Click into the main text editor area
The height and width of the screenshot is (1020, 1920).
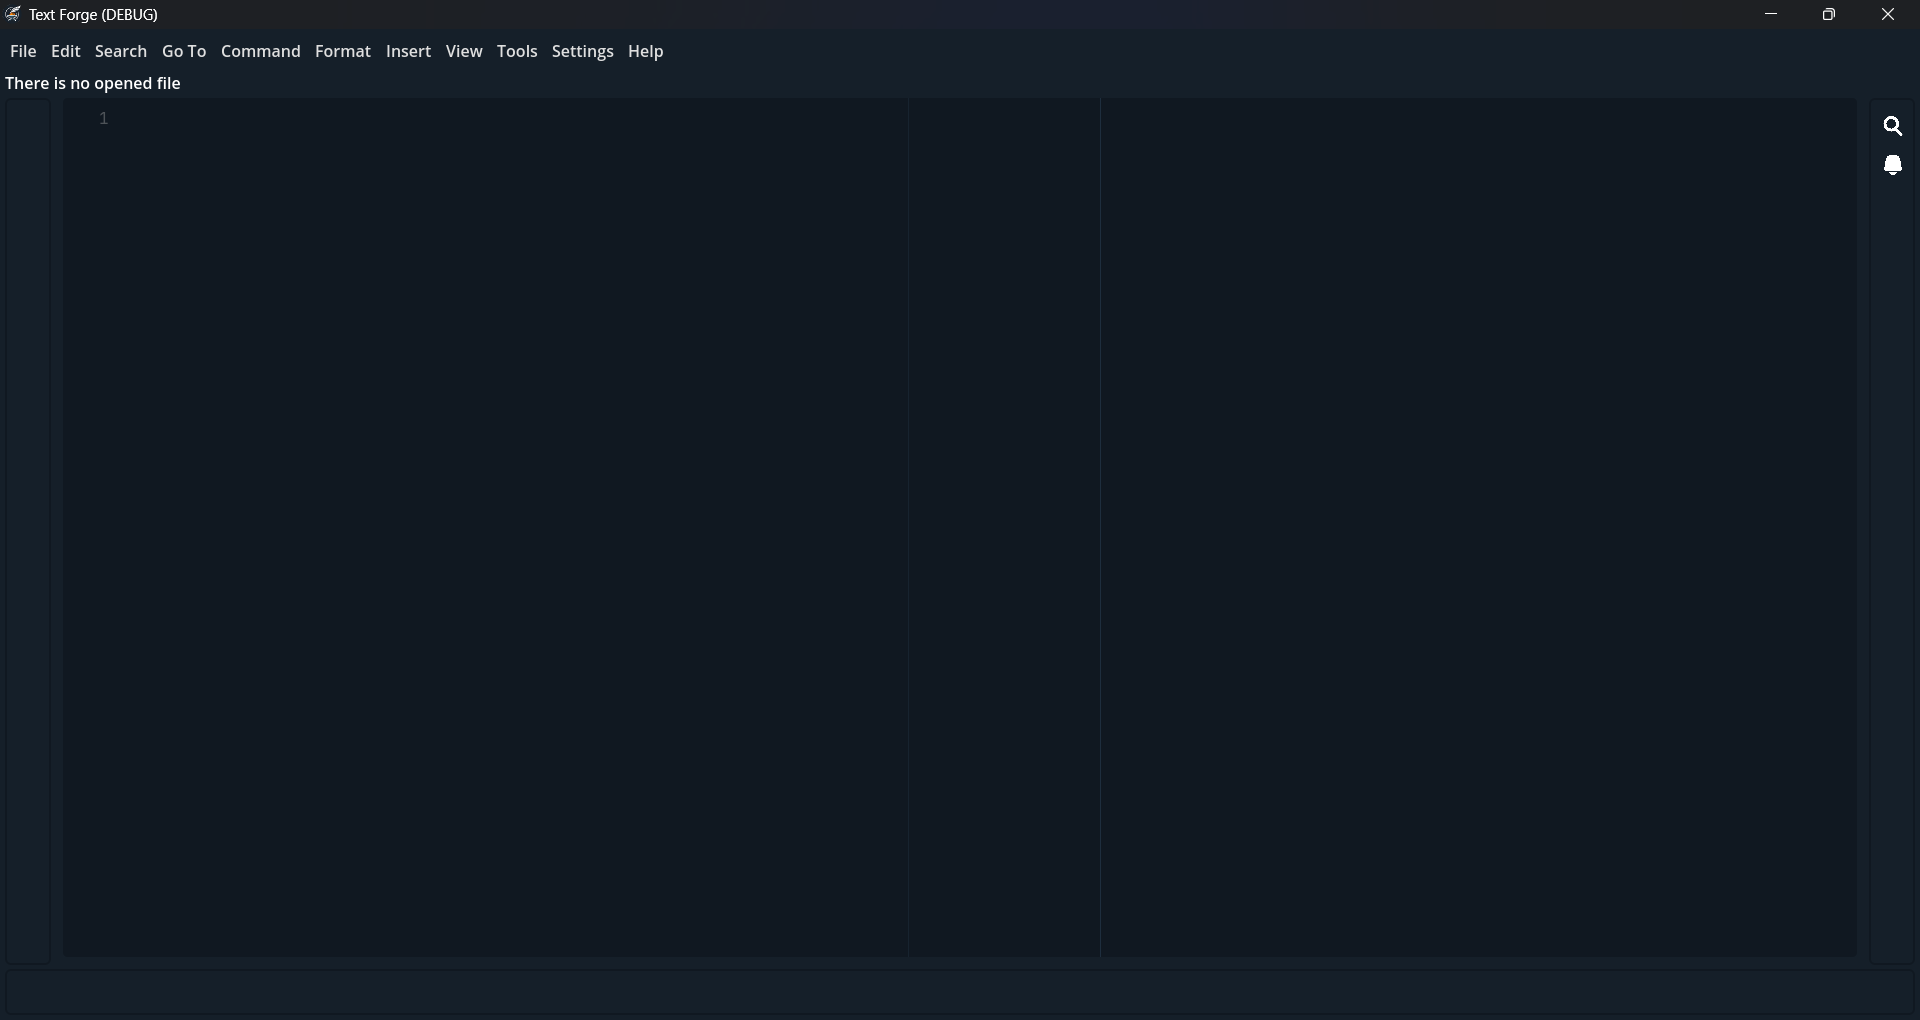[x=960, y=528]
